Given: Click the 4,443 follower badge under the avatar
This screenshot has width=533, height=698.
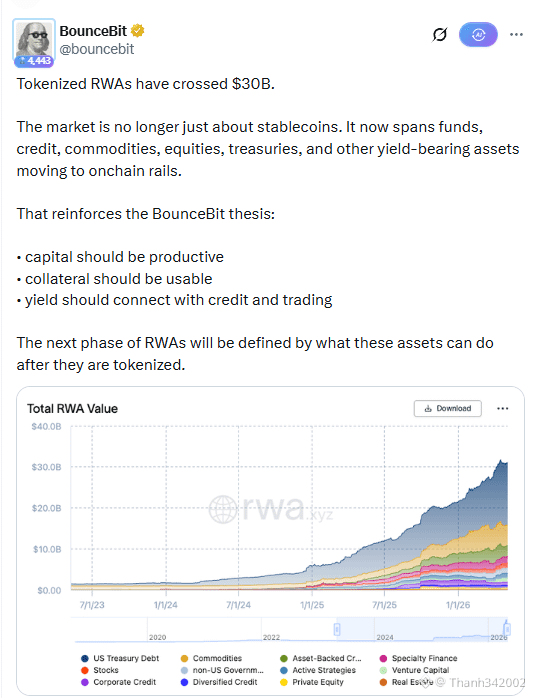Looking at the screenshot, I should pos(34,61).
